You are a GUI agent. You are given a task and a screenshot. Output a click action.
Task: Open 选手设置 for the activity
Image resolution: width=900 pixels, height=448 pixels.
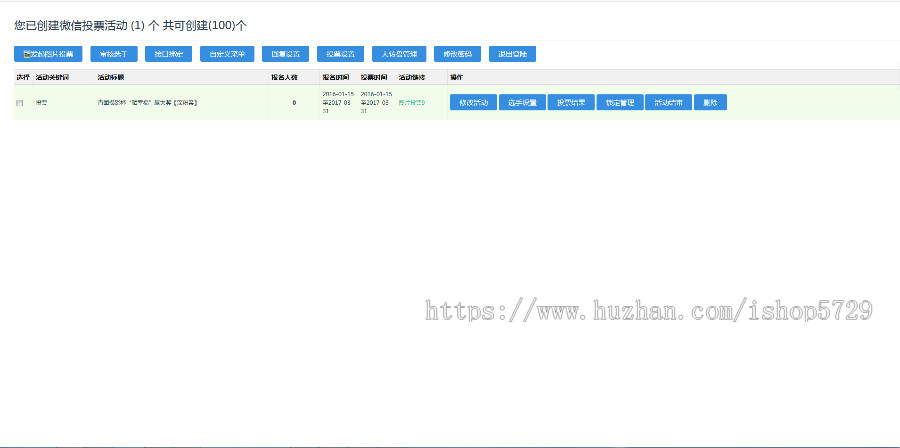pyautogui.click(x=522, y=103)
